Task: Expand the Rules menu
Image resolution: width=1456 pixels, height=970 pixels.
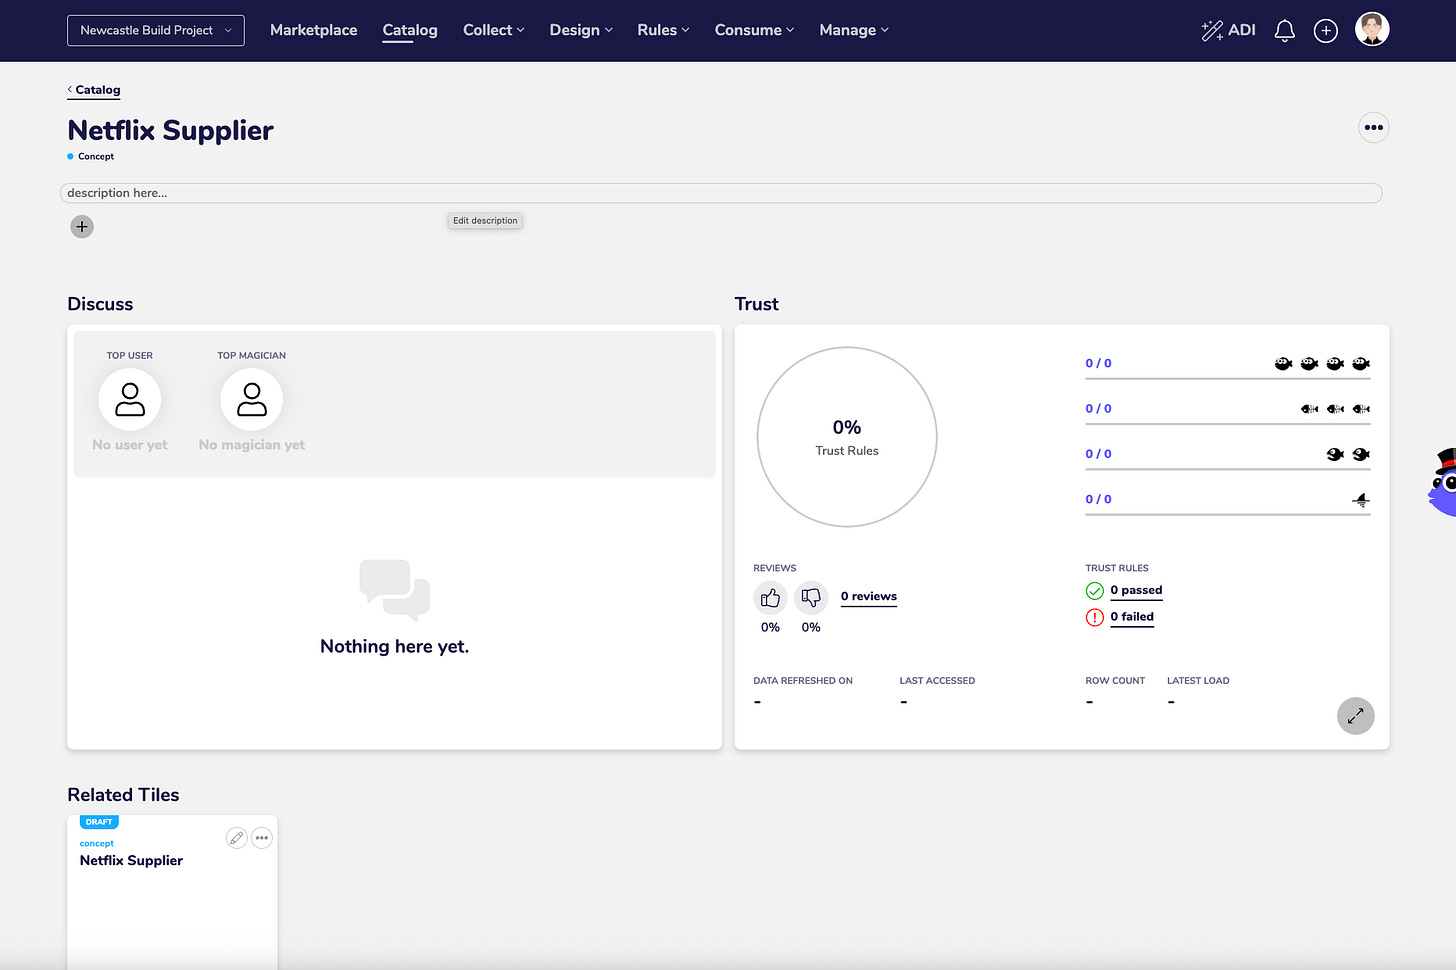Action: click(663, 30)
